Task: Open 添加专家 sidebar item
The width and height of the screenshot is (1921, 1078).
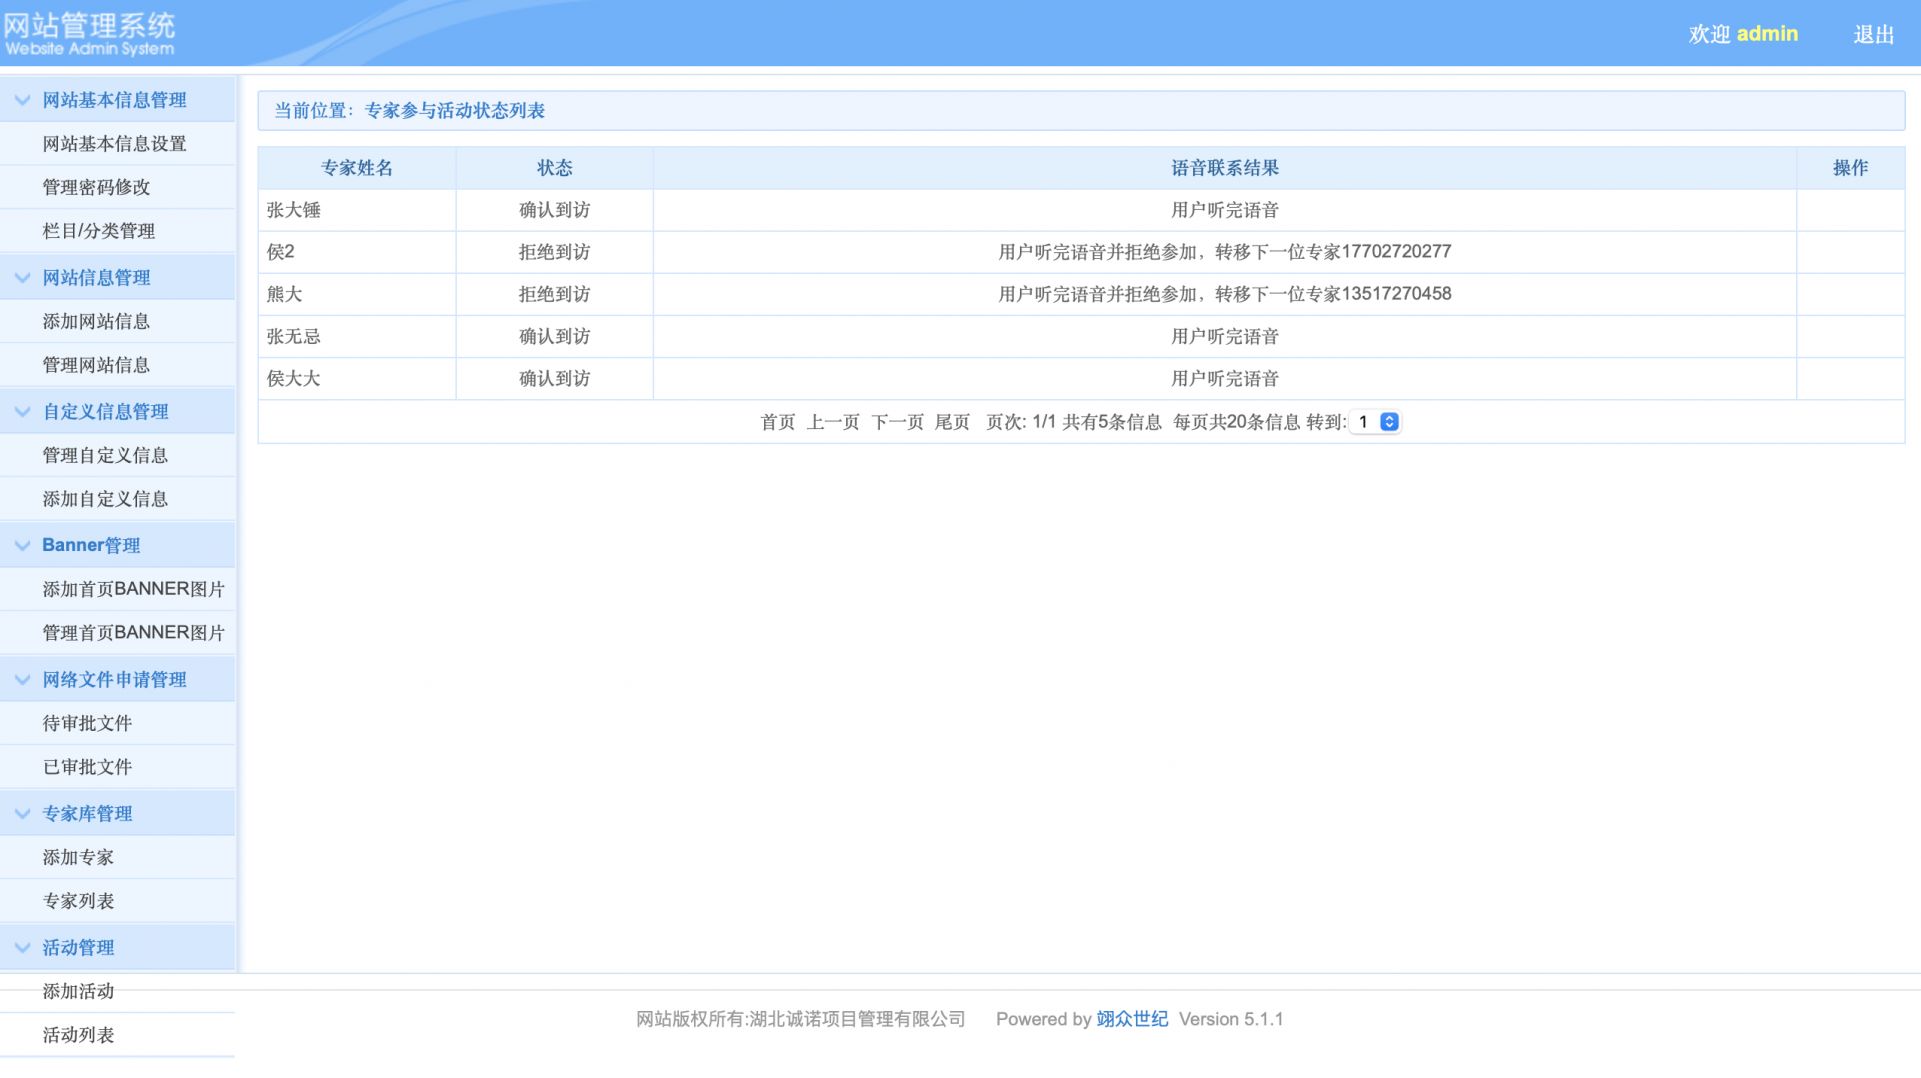Action: (78, 857)
